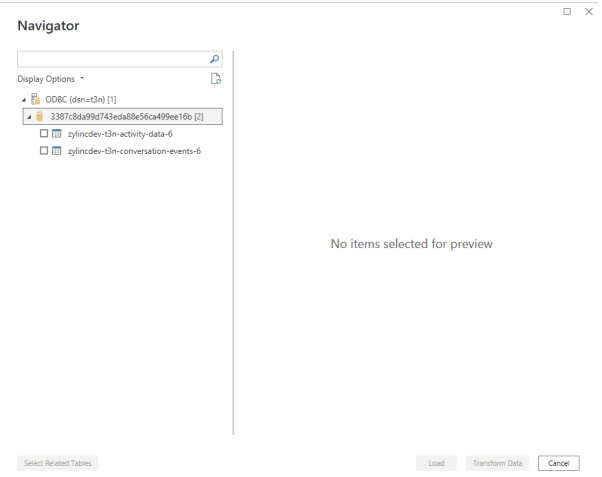Viewport: 602px width, 477px height.
Task: Collapse the 3387c8da99d743eda88e56ca499ee16b database arrow
Action: (x=29, y=117)
